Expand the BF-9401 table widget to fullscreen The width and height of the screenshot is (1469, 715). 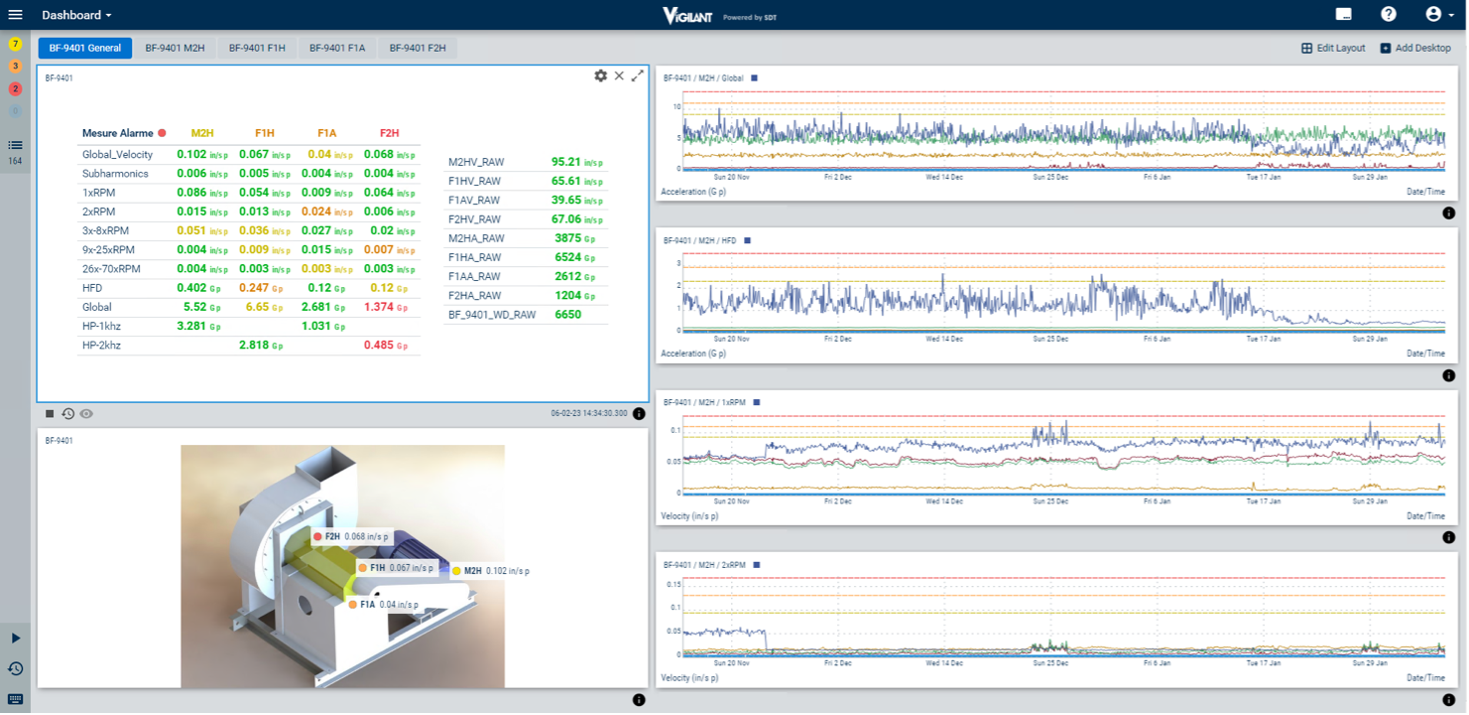tap(637, 76)
